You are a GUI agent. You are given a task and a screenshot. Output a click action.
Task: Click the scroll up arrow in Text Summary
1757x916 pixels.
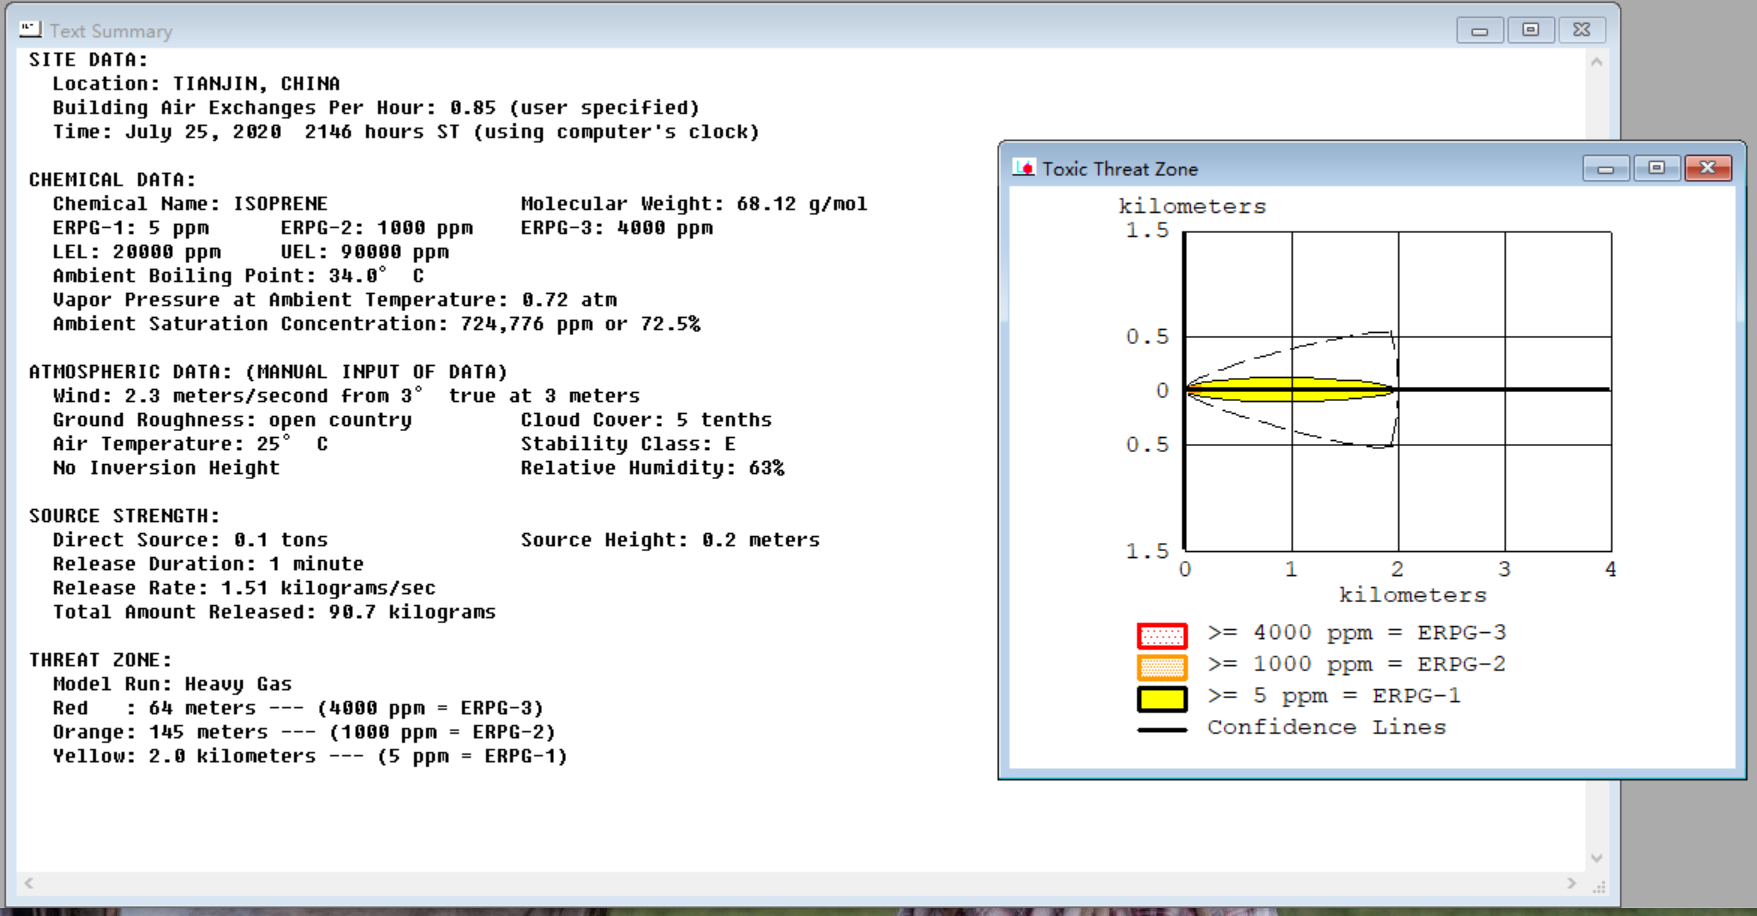(1597, 62)
